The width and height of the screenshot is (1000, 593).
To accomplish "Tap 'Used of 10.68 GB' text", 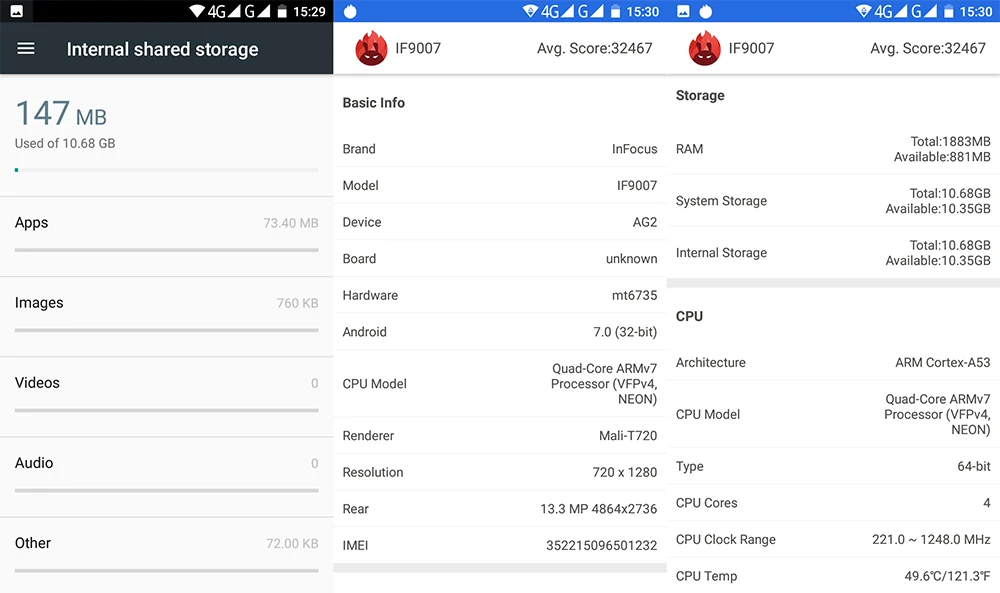I will click(65, 143).
